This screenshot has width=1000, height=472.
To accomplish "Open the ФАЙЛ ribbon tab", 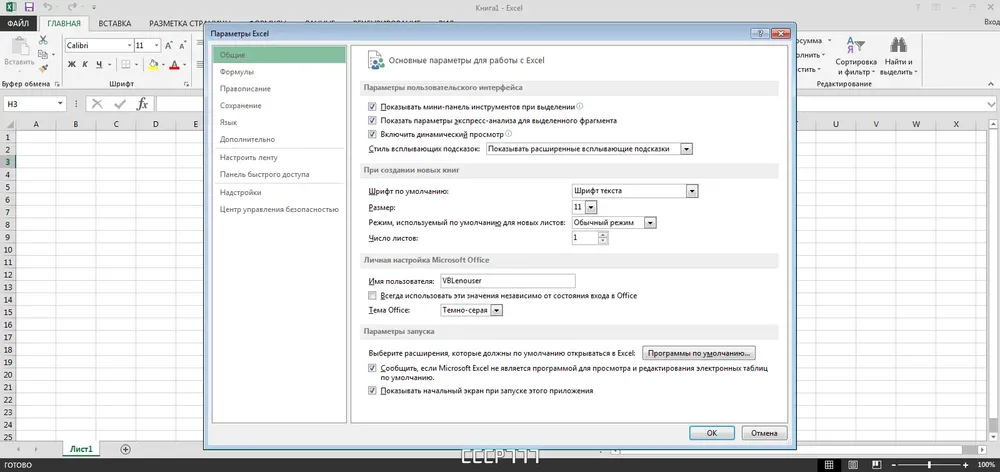I will (18, 24).
